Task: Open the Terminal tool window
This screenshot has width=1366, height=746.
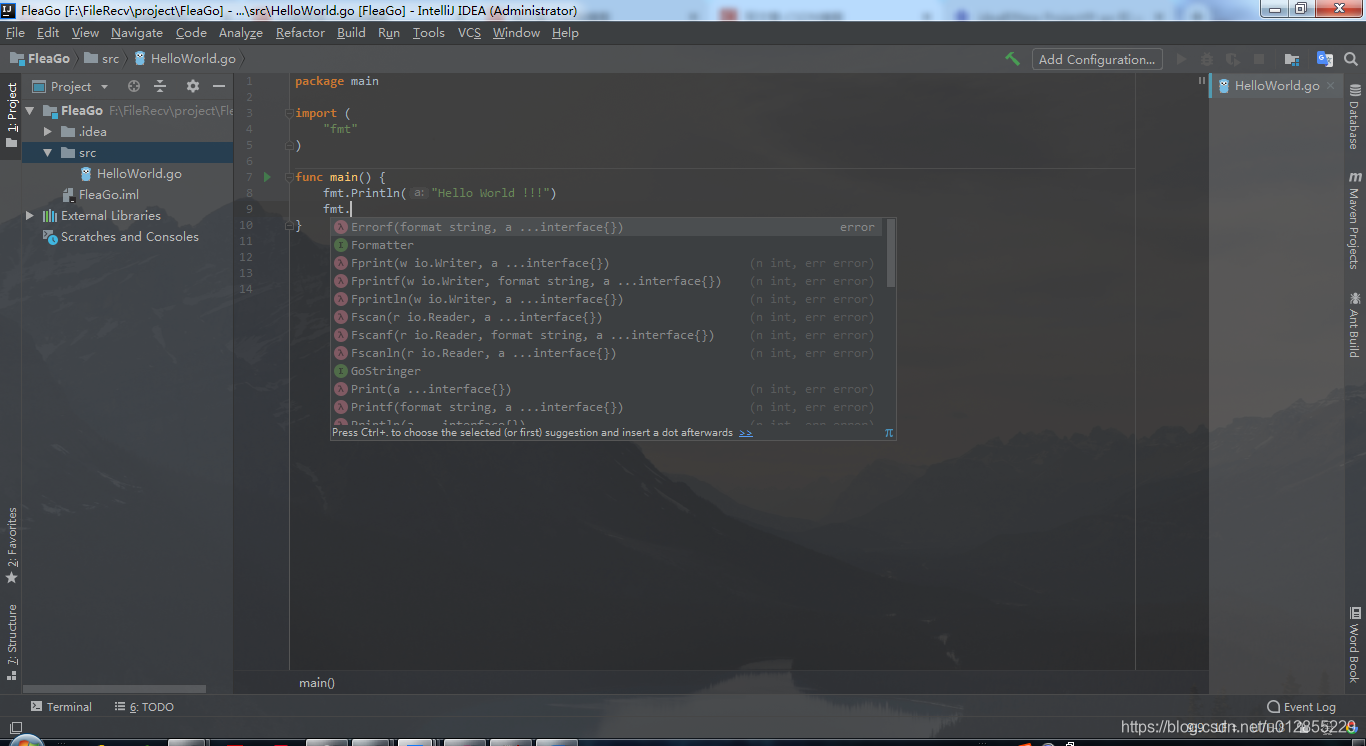Action: click(x=61, y=707)
